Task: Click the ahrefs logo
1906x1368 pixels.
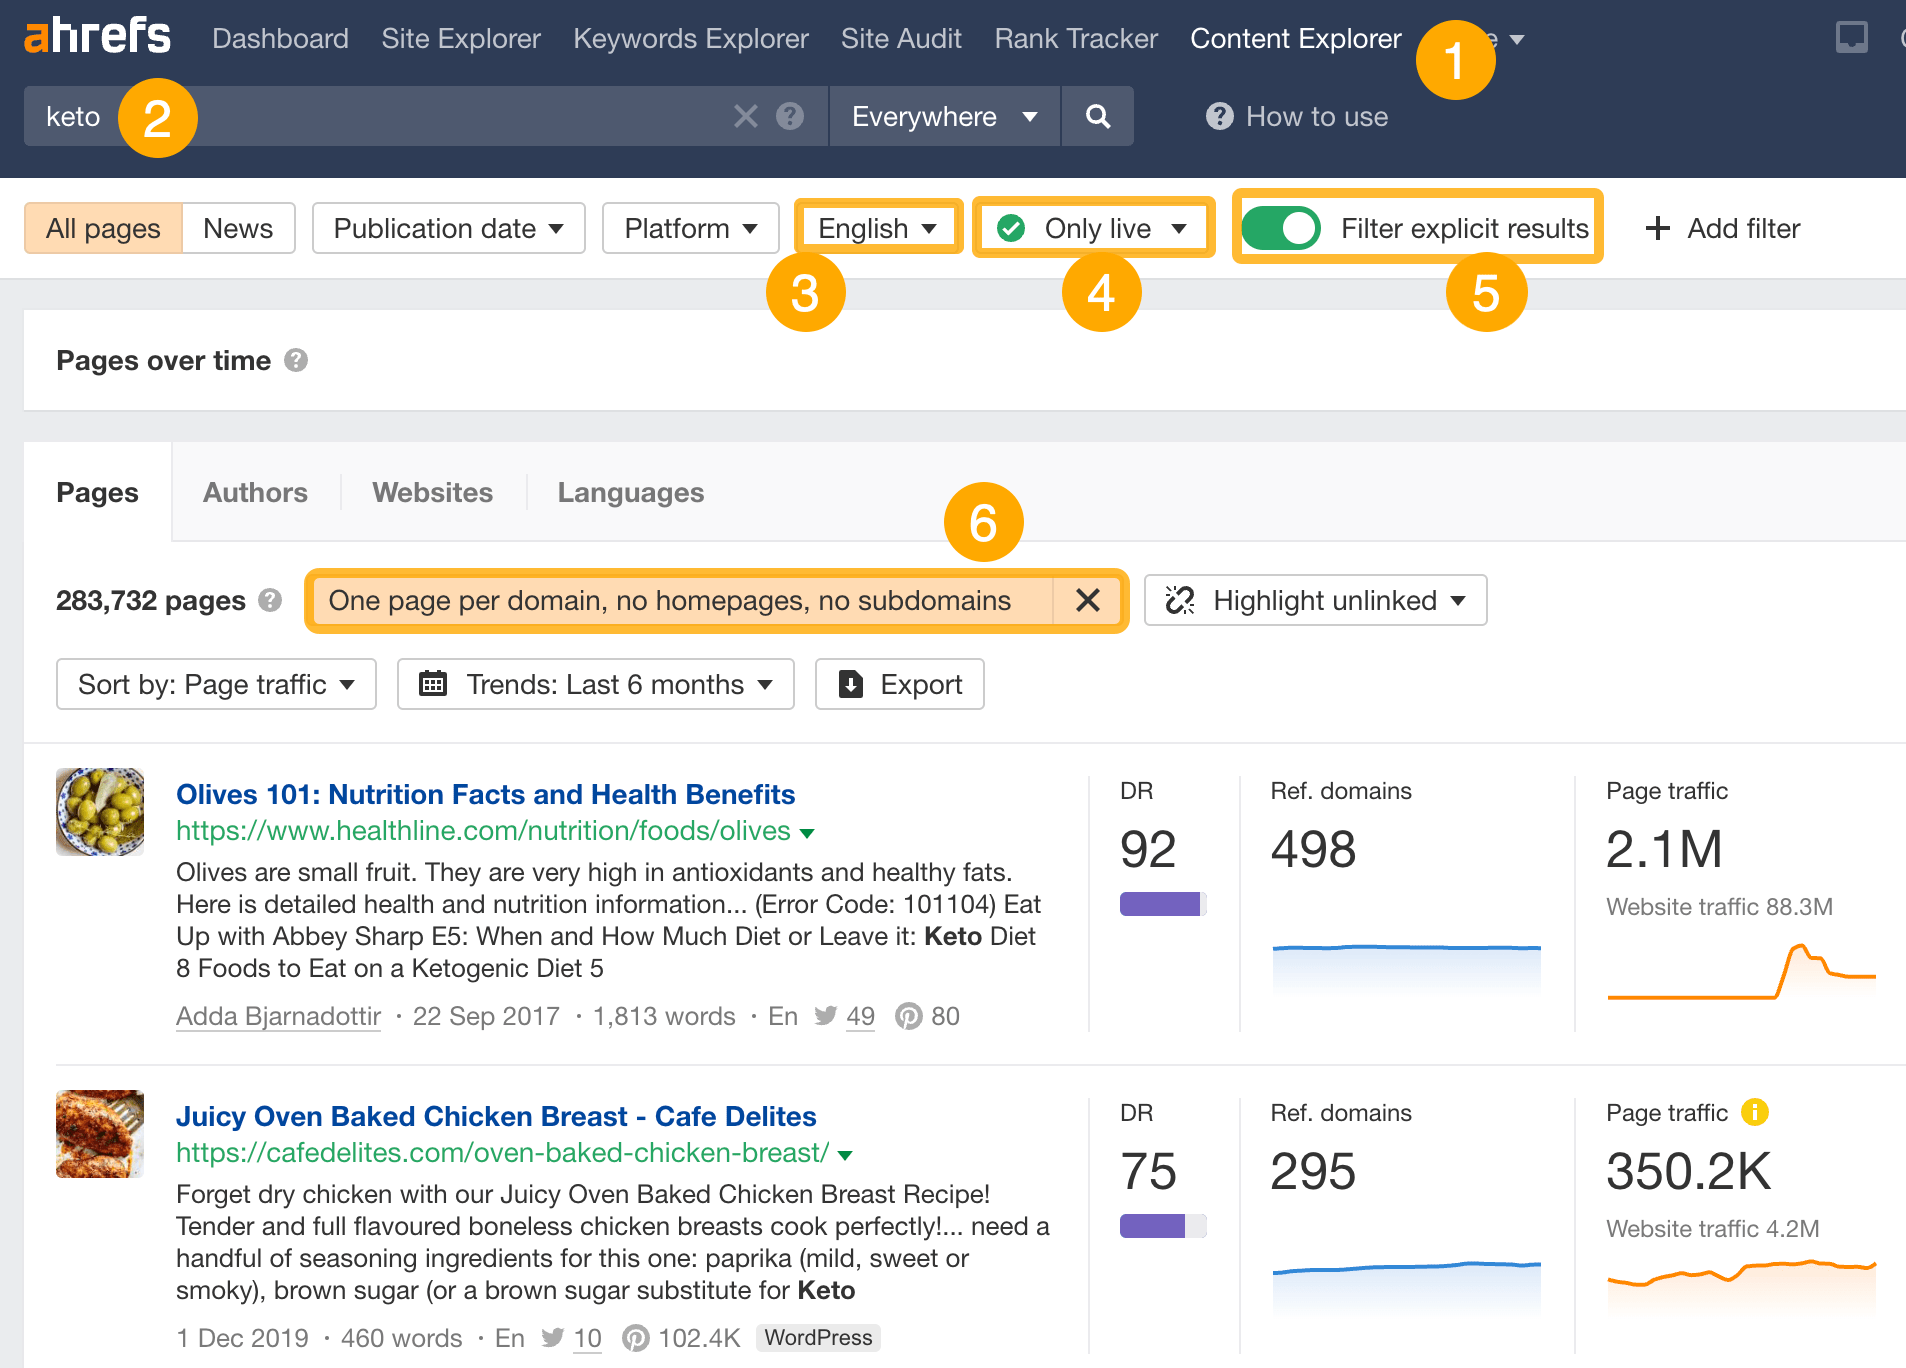Action: point(97,36)
